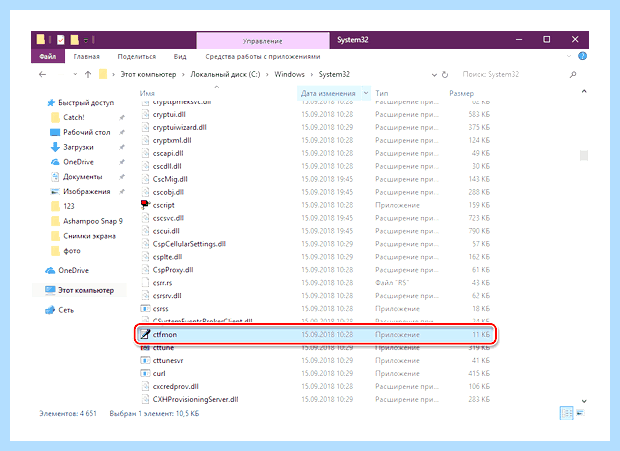Open the Дата изменения filter dropdown arrow

[366, 93]
